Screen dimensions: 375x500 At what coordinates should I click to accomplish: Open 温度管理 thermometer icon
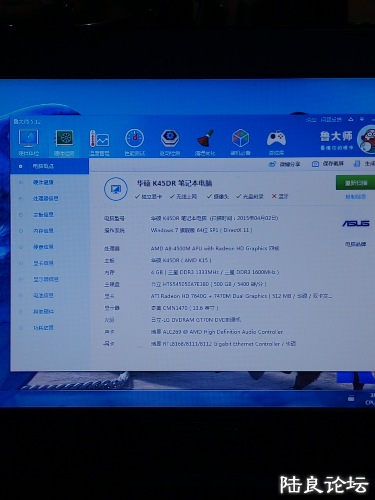point(99,139)
